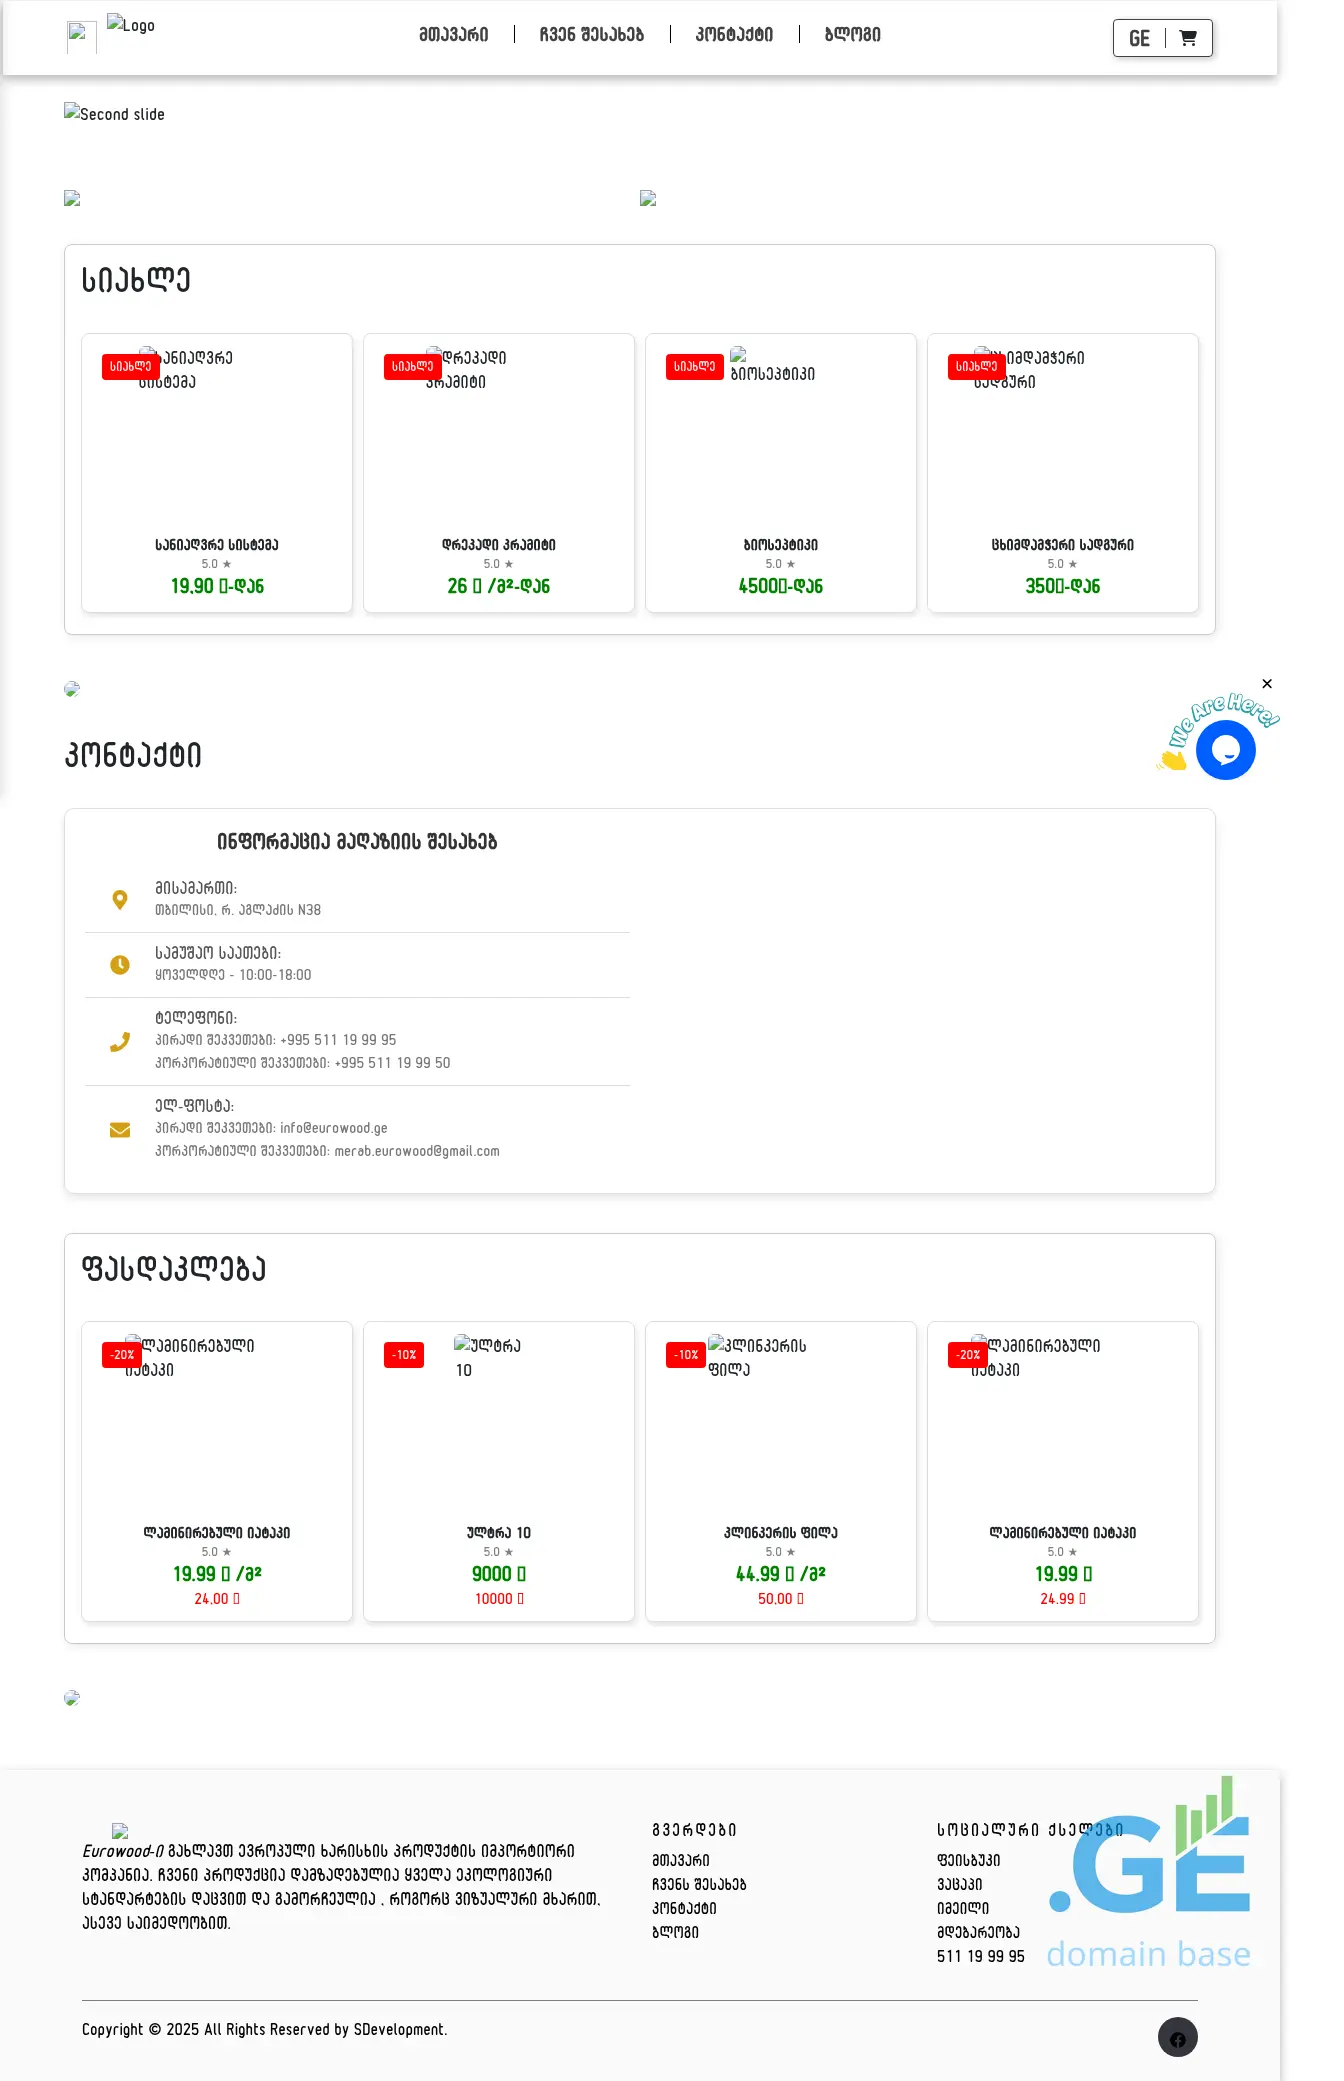
Task: Open the ჩვენ შესახებ navigation item
Action: click(x=591, y=35)
